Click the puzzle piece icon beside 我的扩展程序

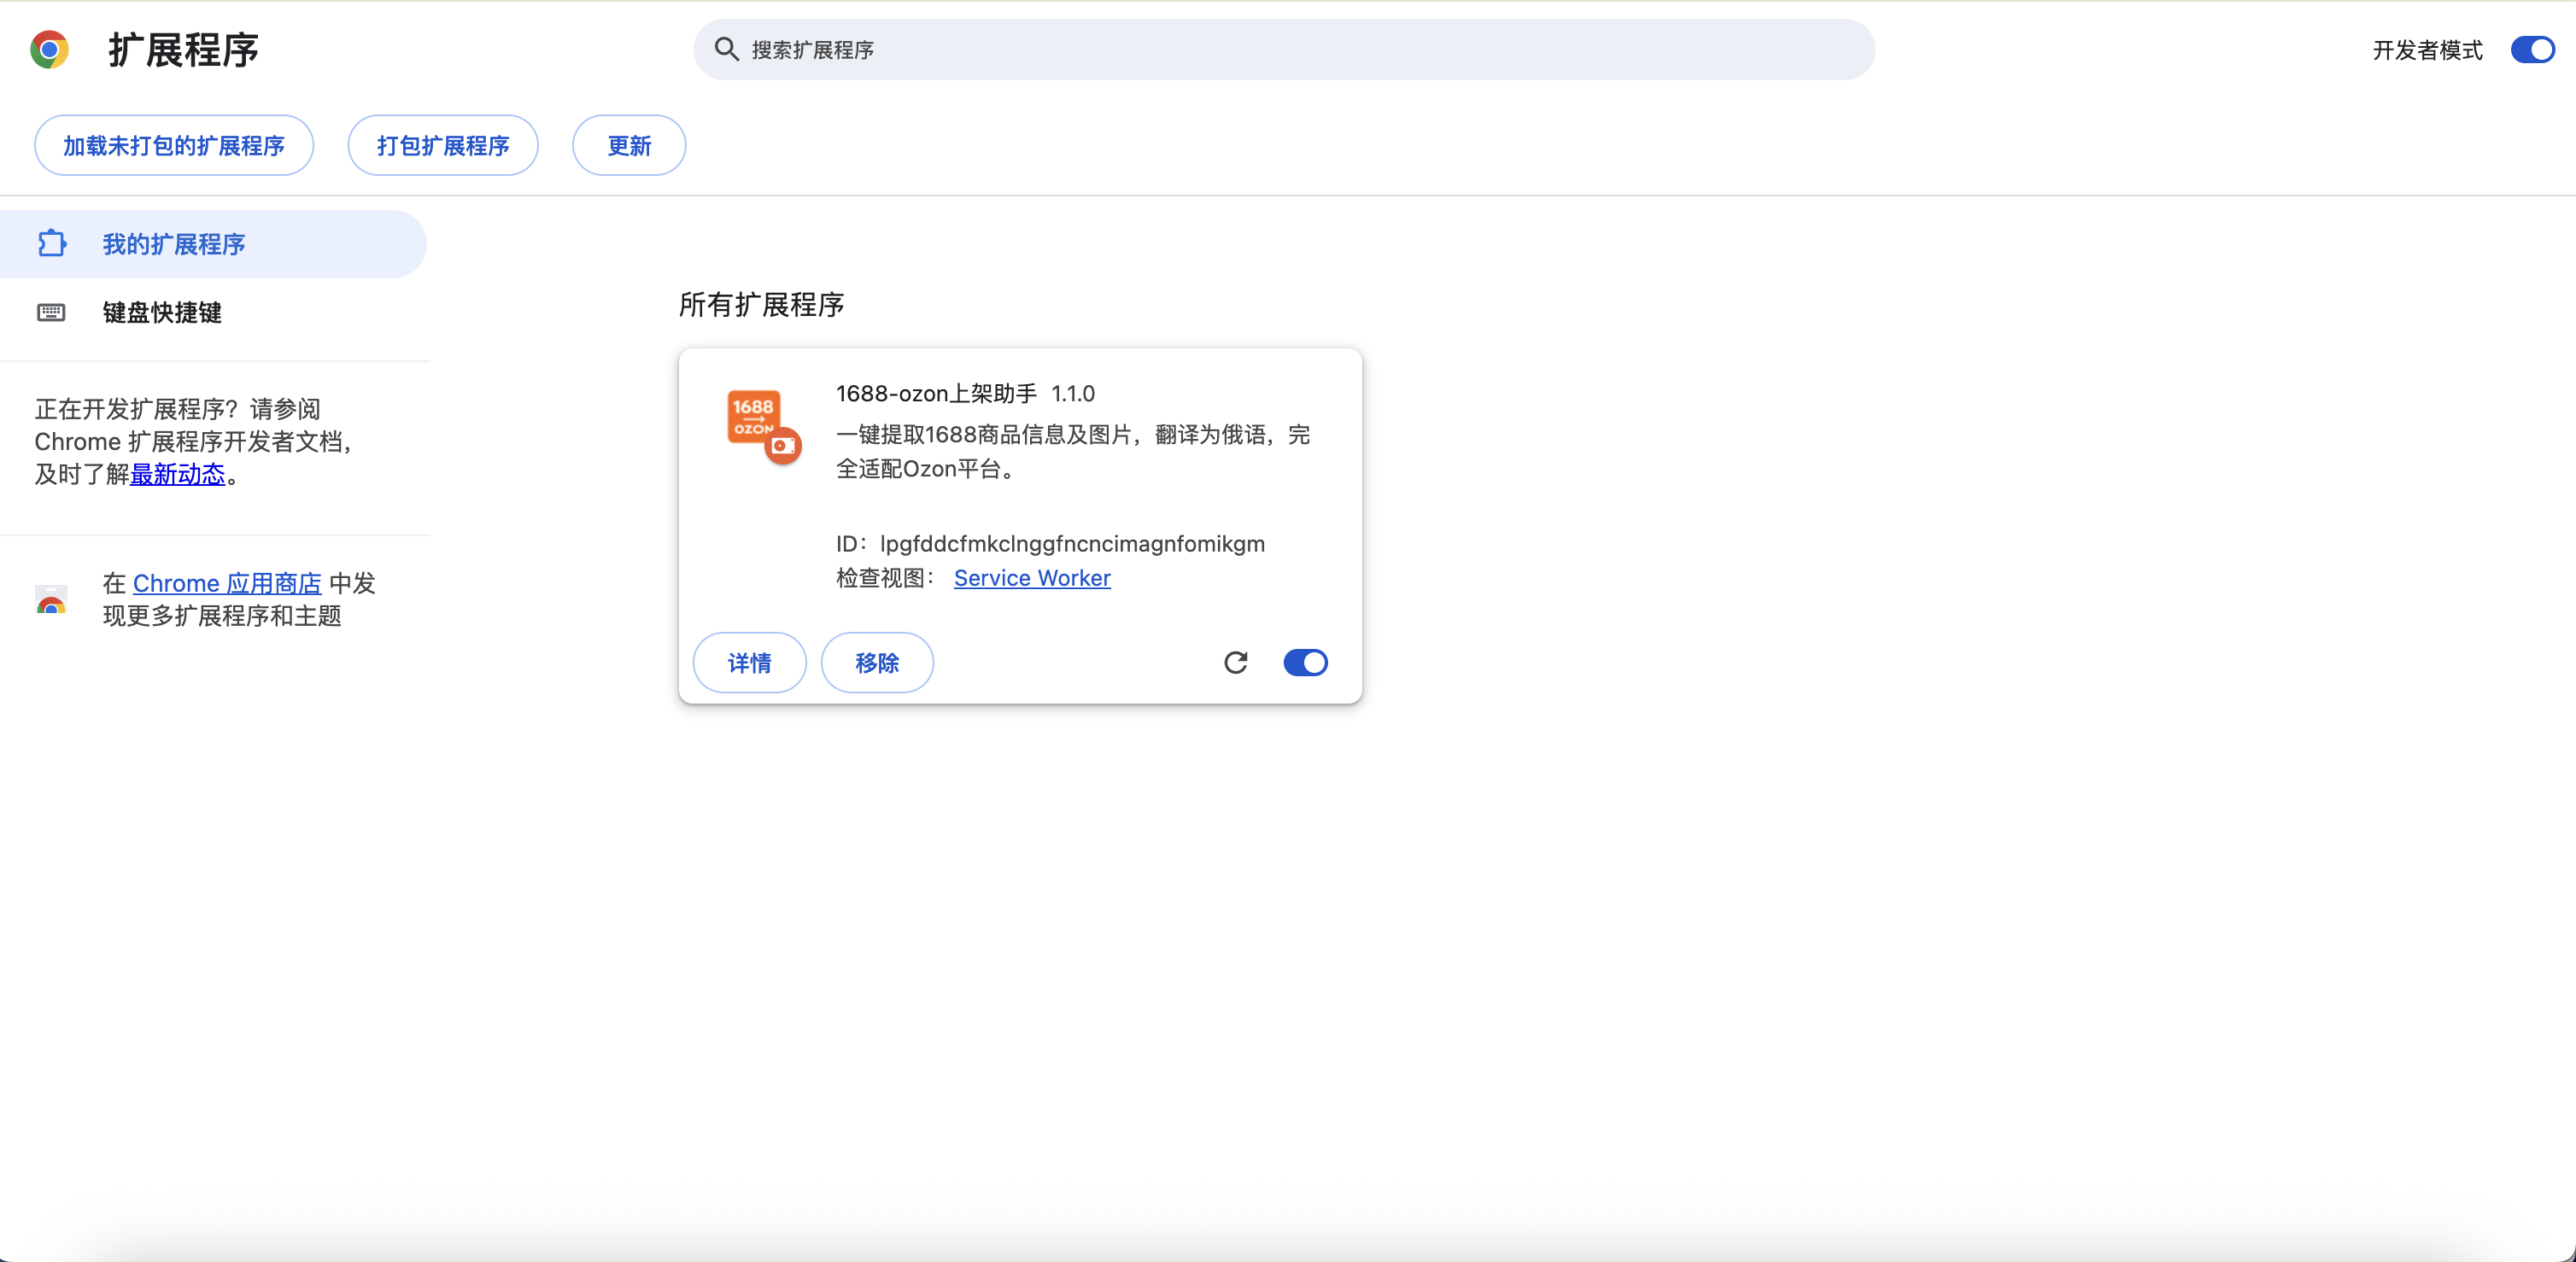(x=51, y=243)
